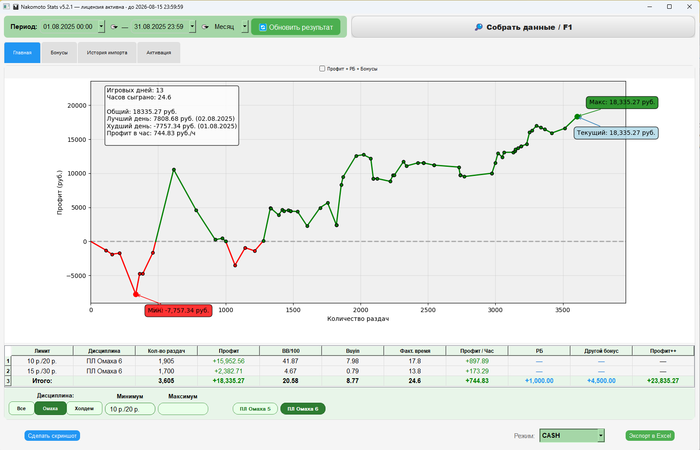Screen dimensions: 700x450
Task: Click the 15 р./30 р. limit cell
Action: (42, 371)
